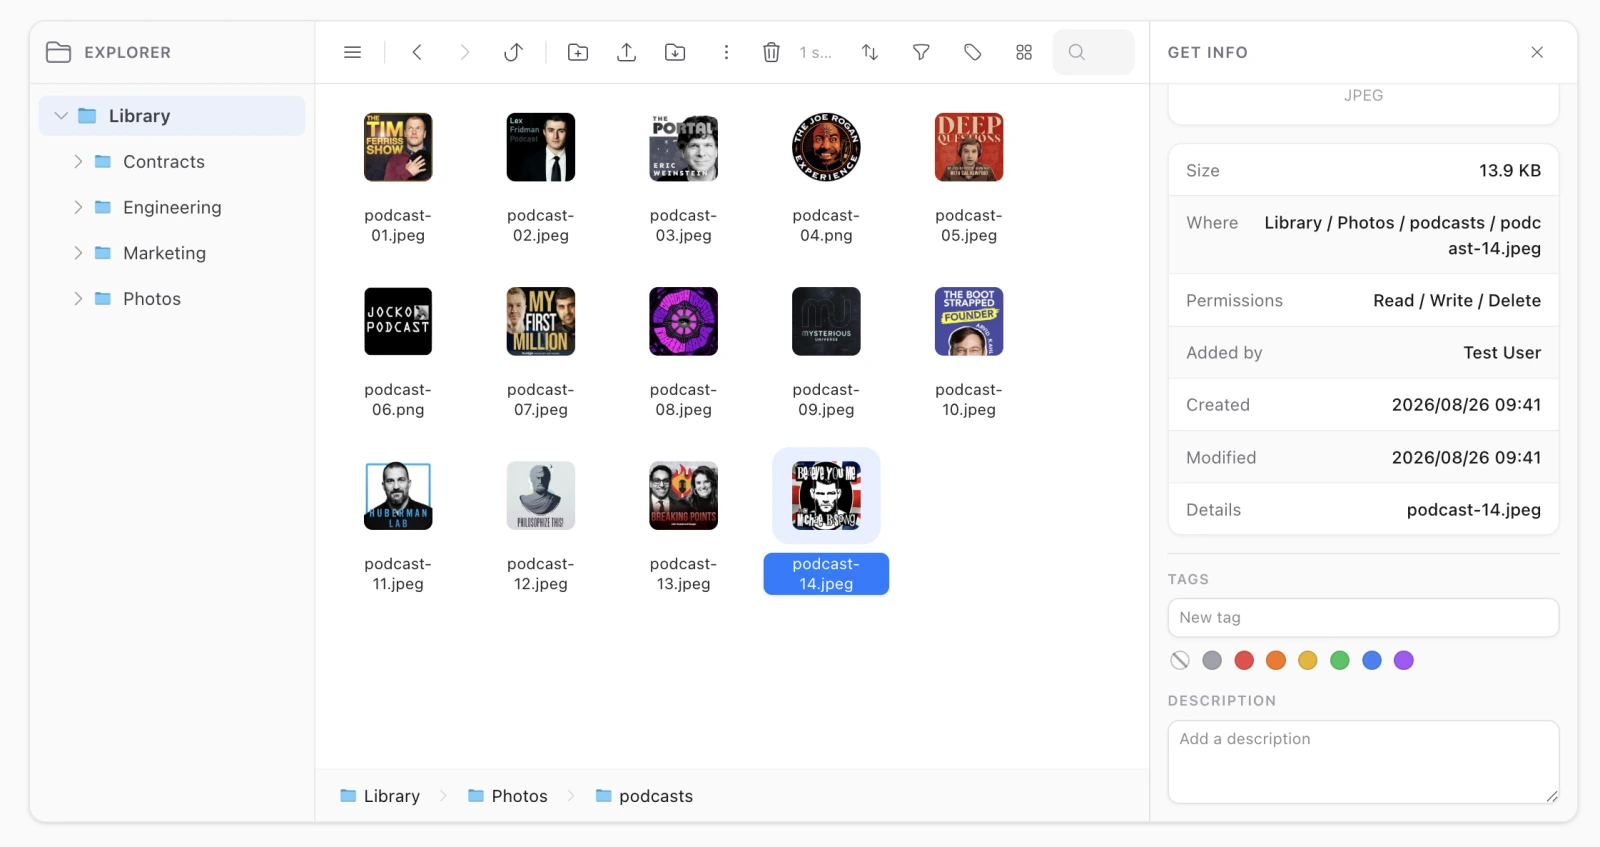This screenshot has height=847, width=1600.
Task: Click the Read / Write / Delete permissions value
Action: 1457,301
